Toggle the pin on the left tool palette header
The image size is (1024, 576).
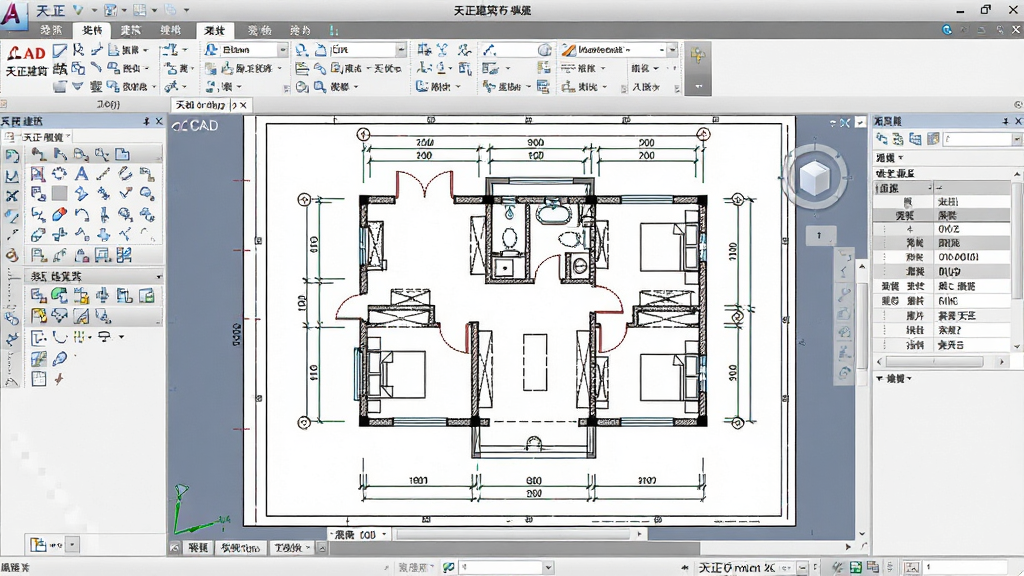[146, 121]
